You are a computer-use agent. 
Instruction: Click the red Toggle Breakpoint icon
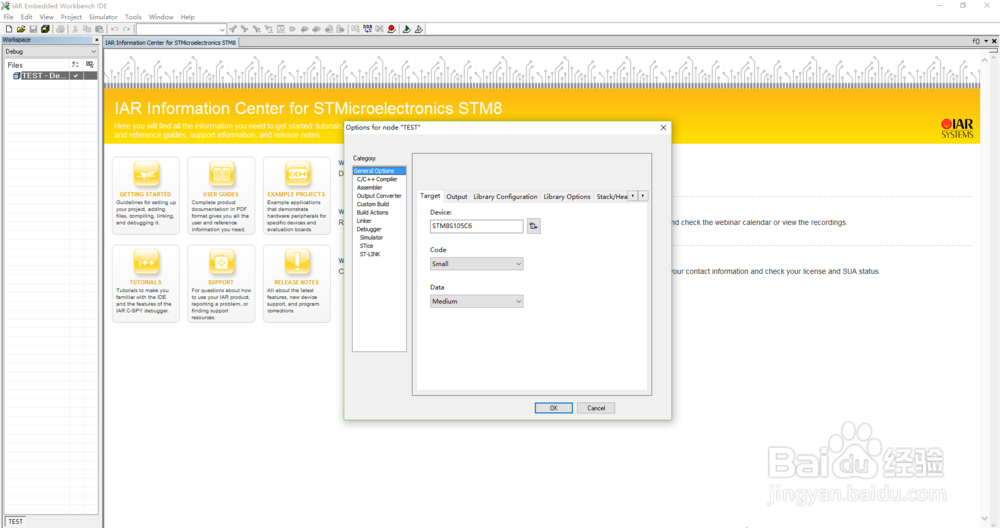(392, 29)
